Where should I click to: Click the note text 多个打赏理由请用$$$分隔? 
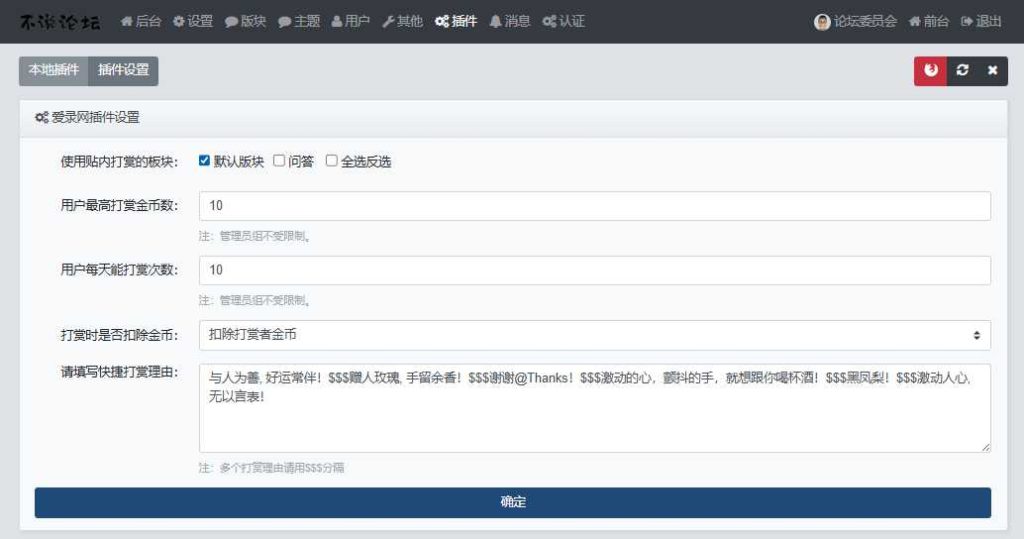click(281, 468)
